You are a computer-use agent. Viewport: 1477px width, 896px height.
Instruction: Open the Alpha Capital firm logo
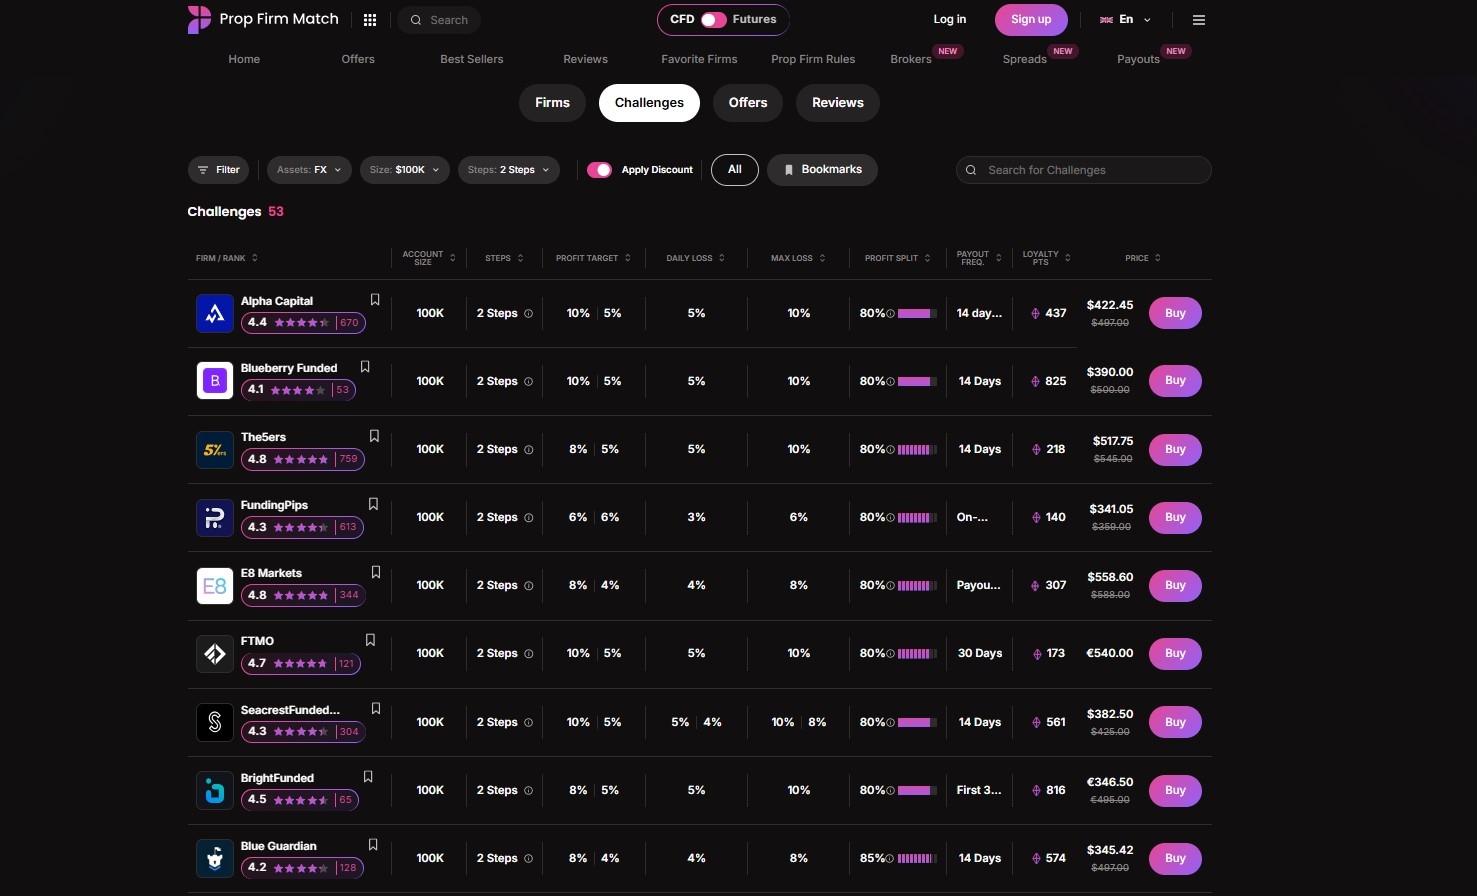[x=215, y=313]
